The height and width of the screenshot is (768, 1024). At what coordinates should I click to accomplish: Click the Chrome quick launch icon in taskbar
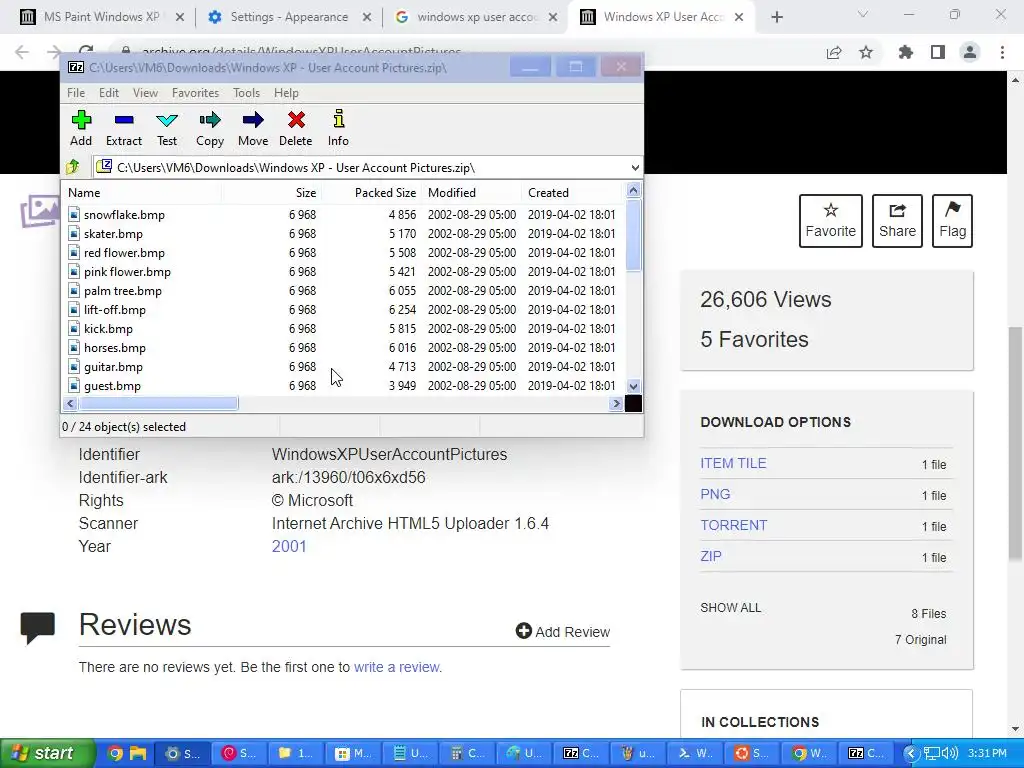click(115, 753)
